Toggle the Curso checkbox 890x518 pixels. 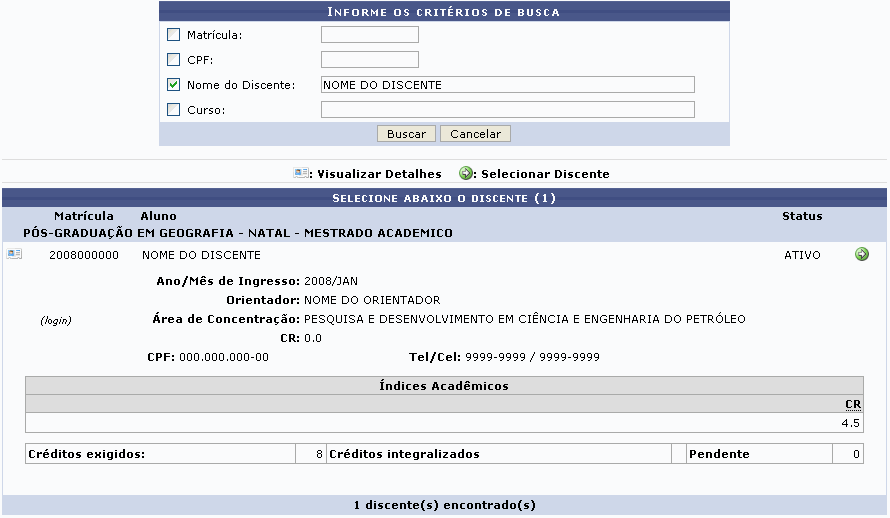[174, 110]
